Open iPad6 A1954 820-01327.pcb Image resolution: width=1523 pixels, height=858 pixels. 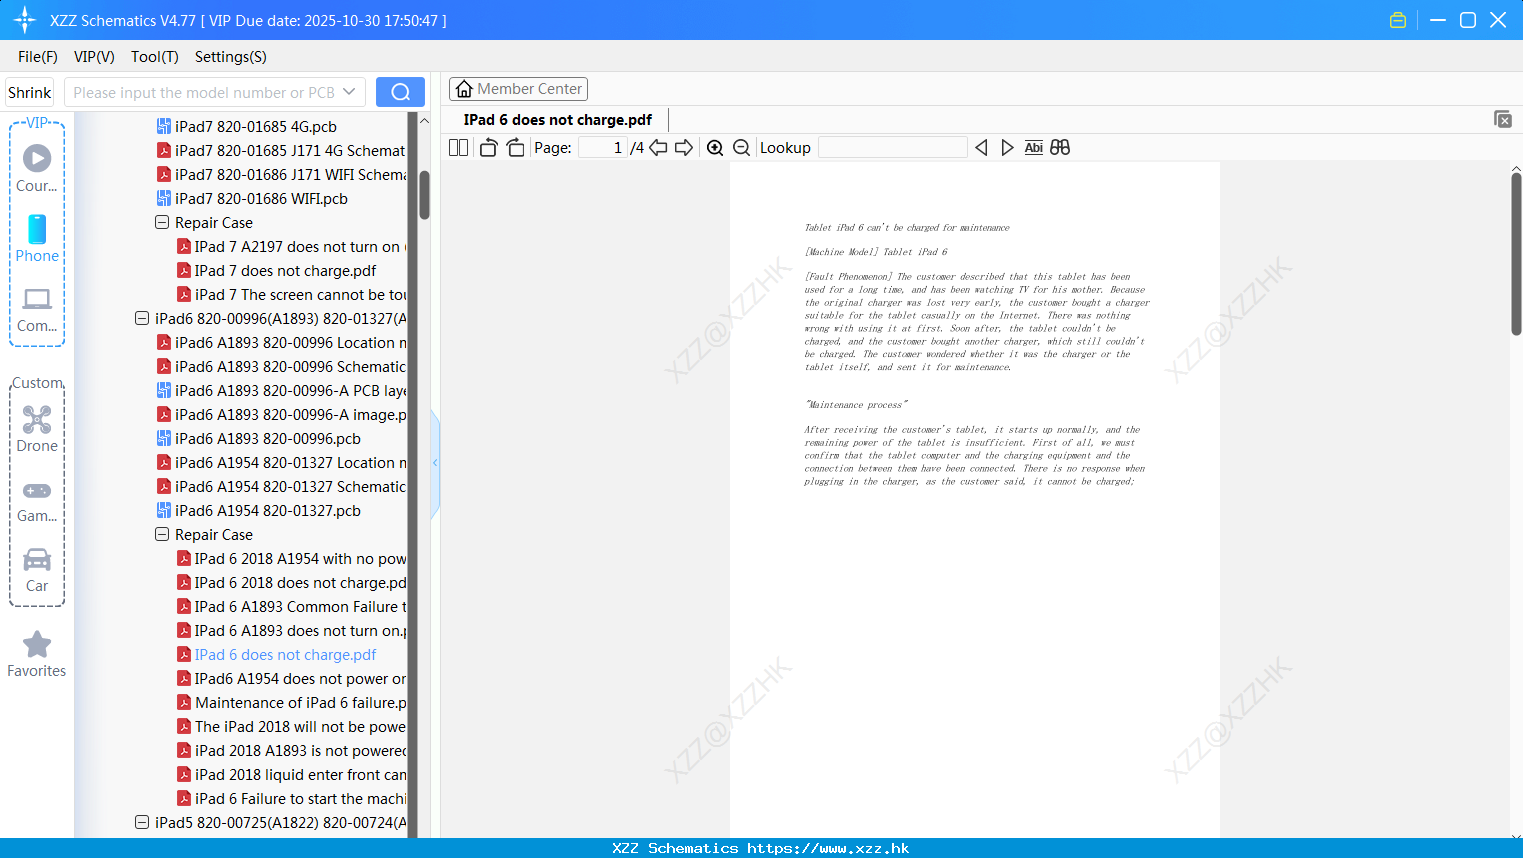click(x=258, y=511)
